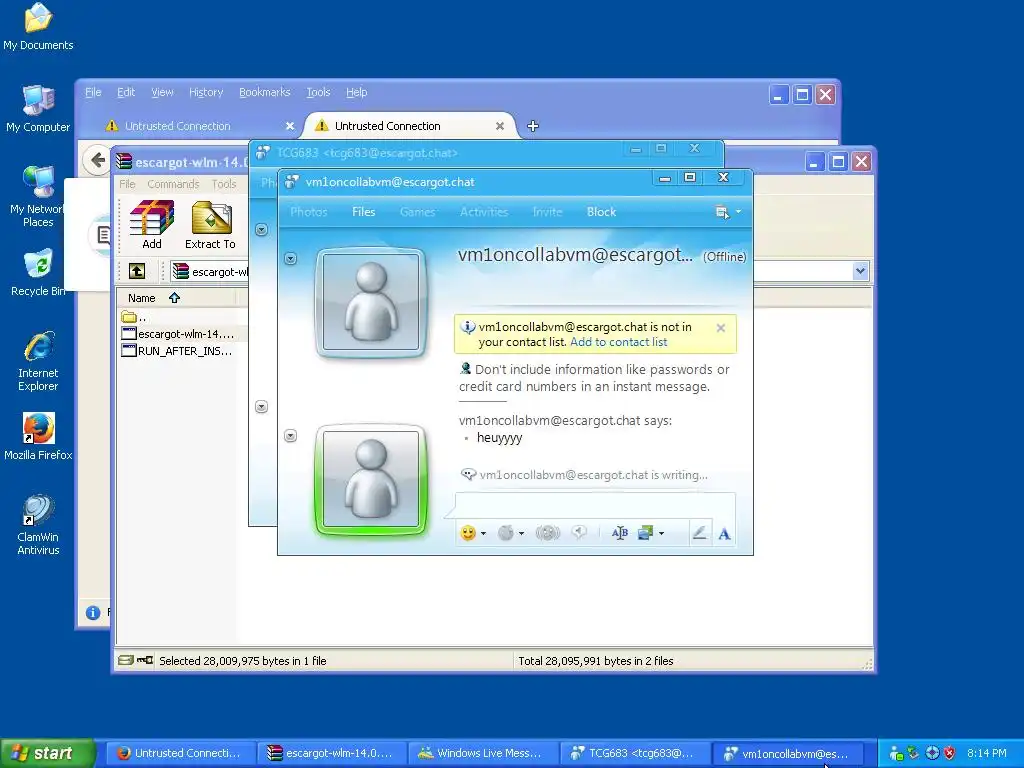Open the Firefox Bookmarks menu
Screen dimensions: 1024x768
coord(264,92)
